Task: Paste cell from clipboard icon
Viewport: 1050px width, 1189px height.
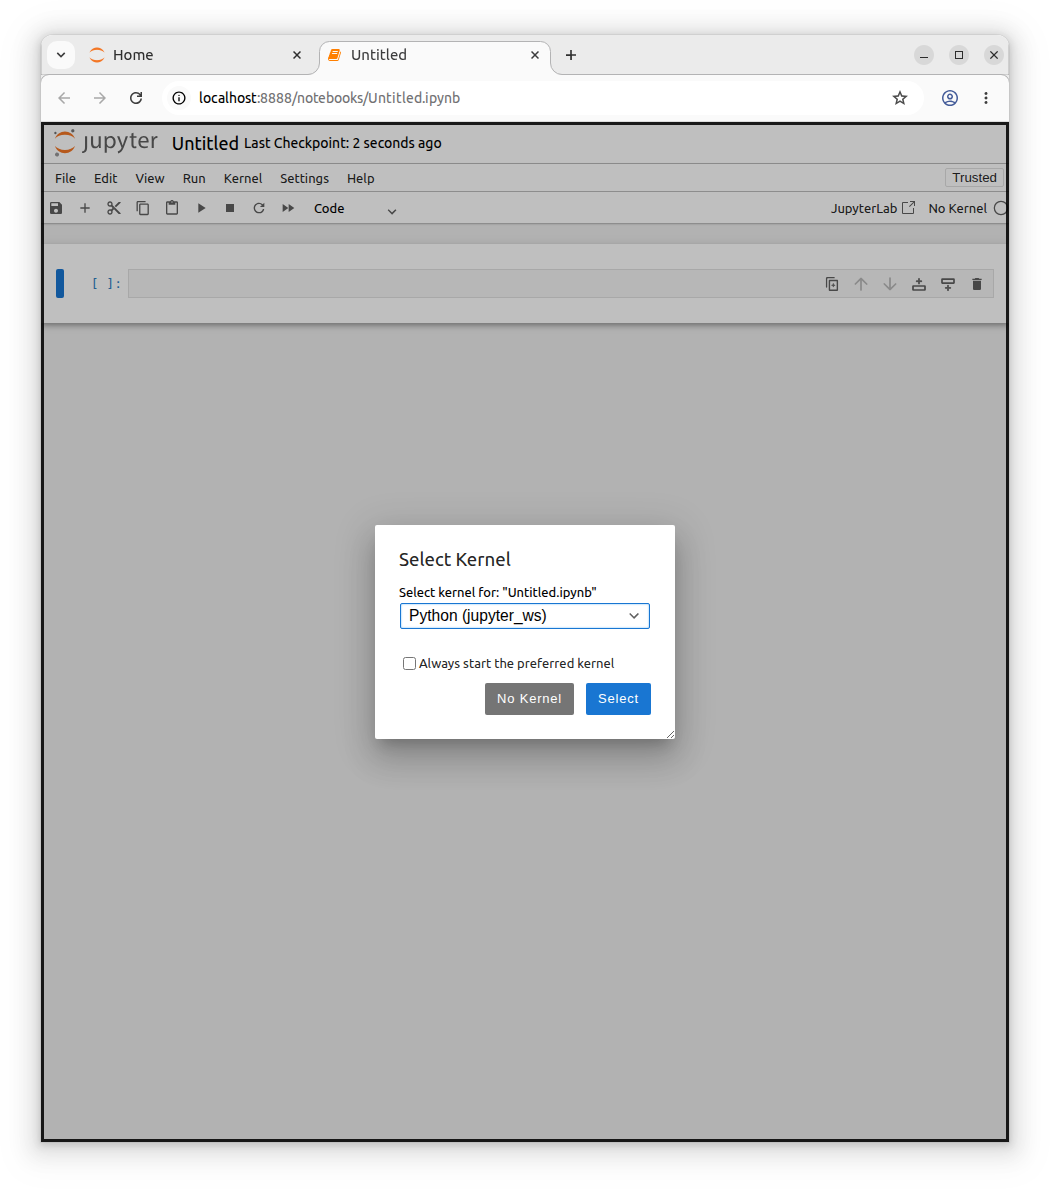Action: click(172, 208)
